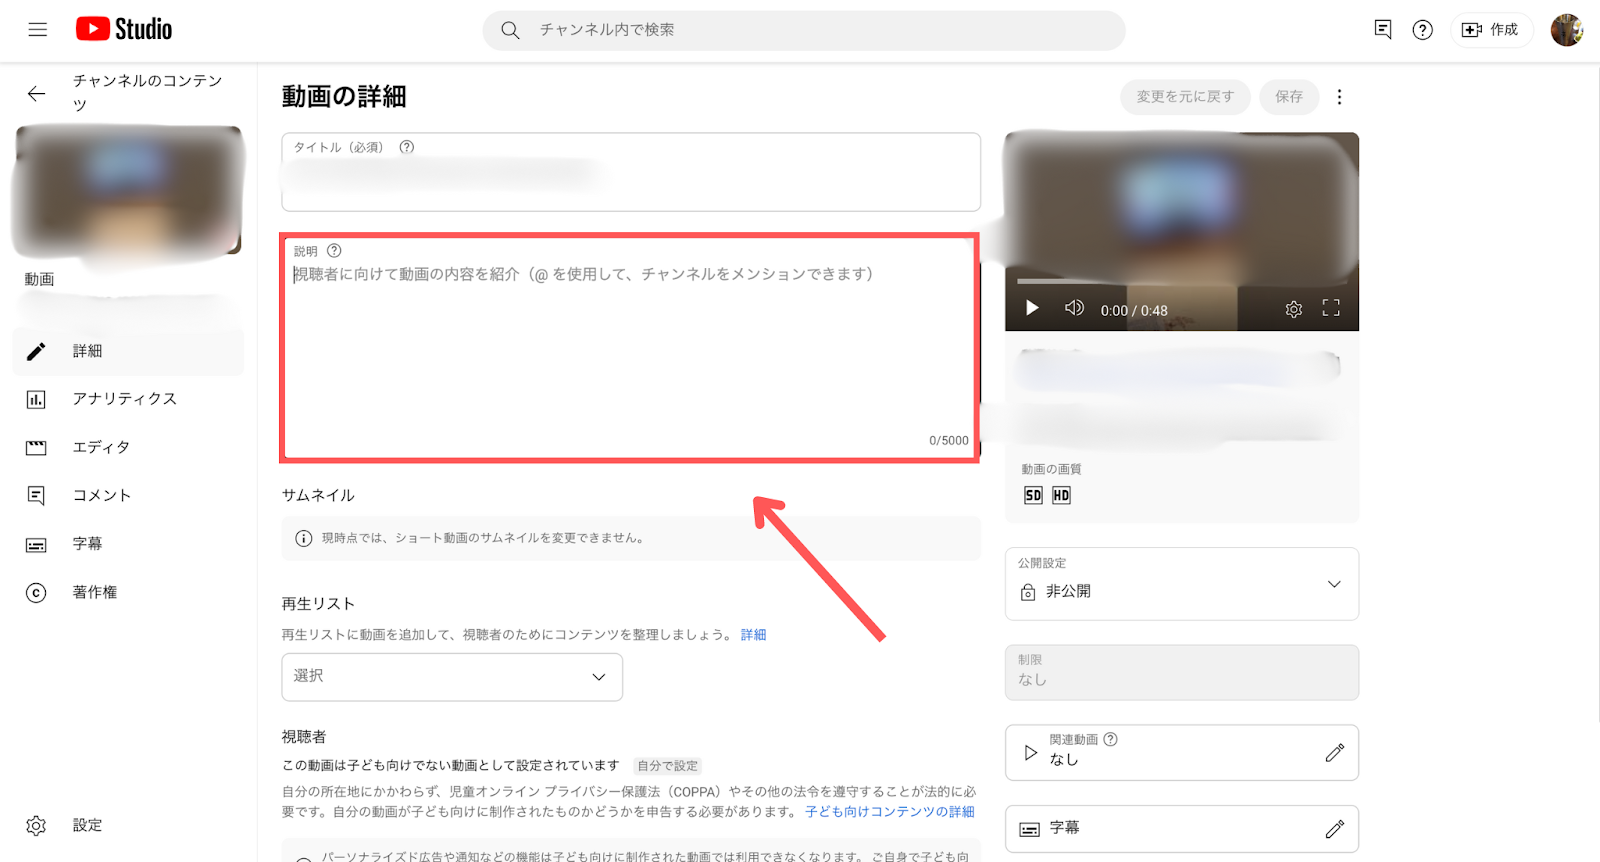Enter fullscreen on the video preview
This screenshot has height=862, width=1600.
click(x=1331, y=308)
